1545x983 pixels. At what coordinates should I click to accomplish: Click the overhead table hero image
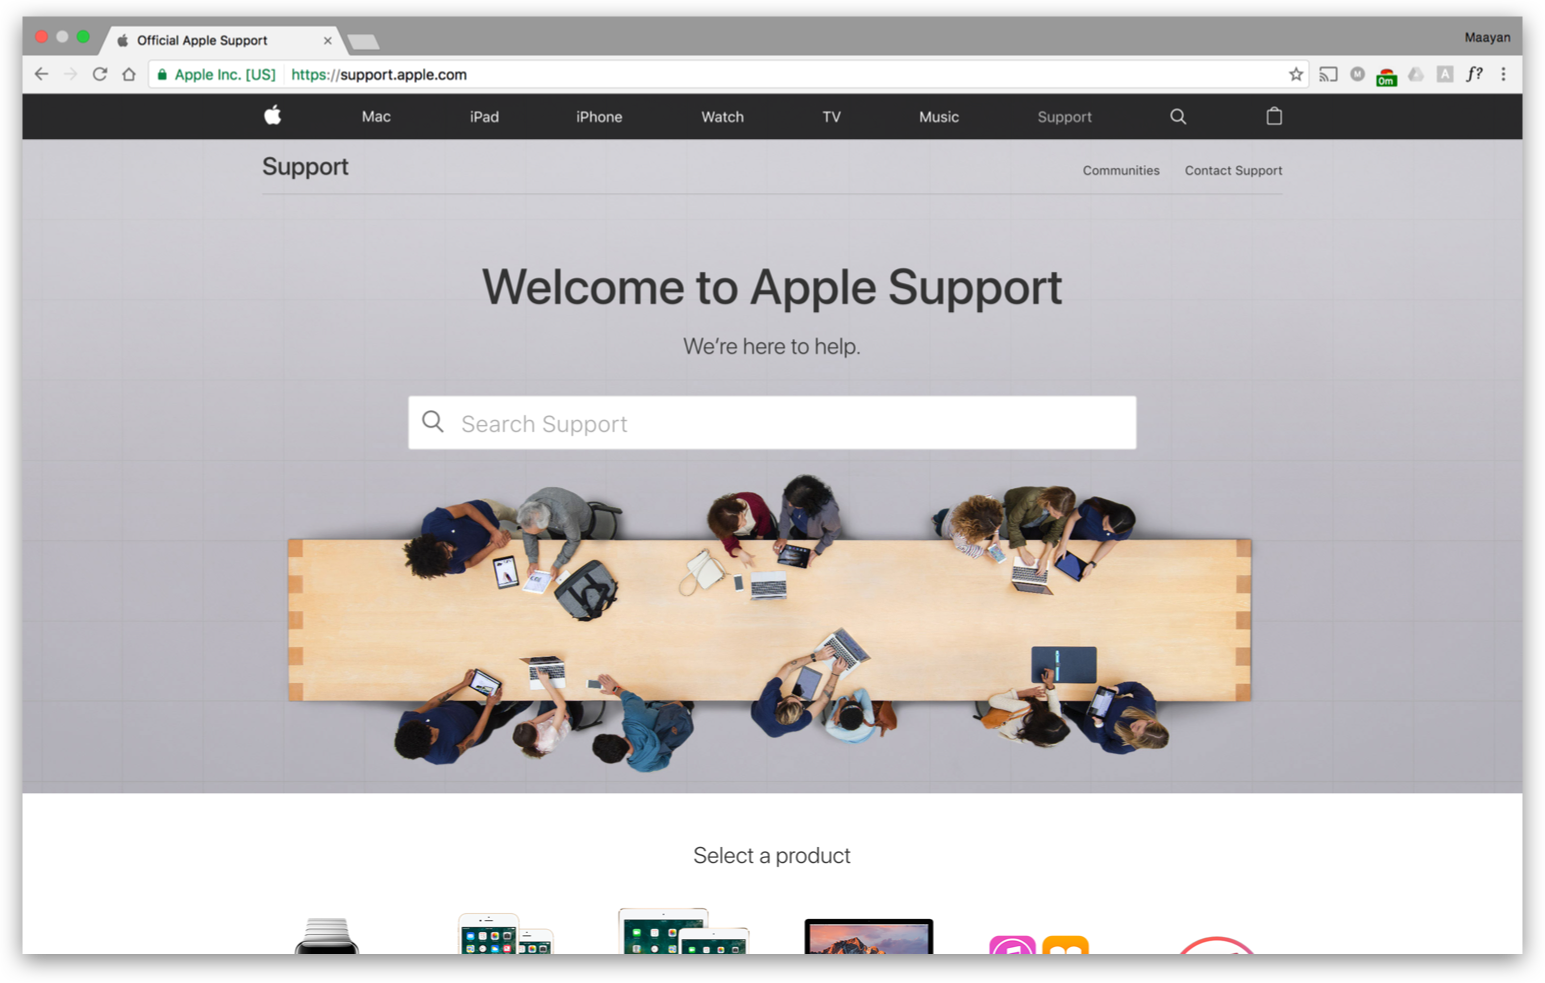(770, 622)
